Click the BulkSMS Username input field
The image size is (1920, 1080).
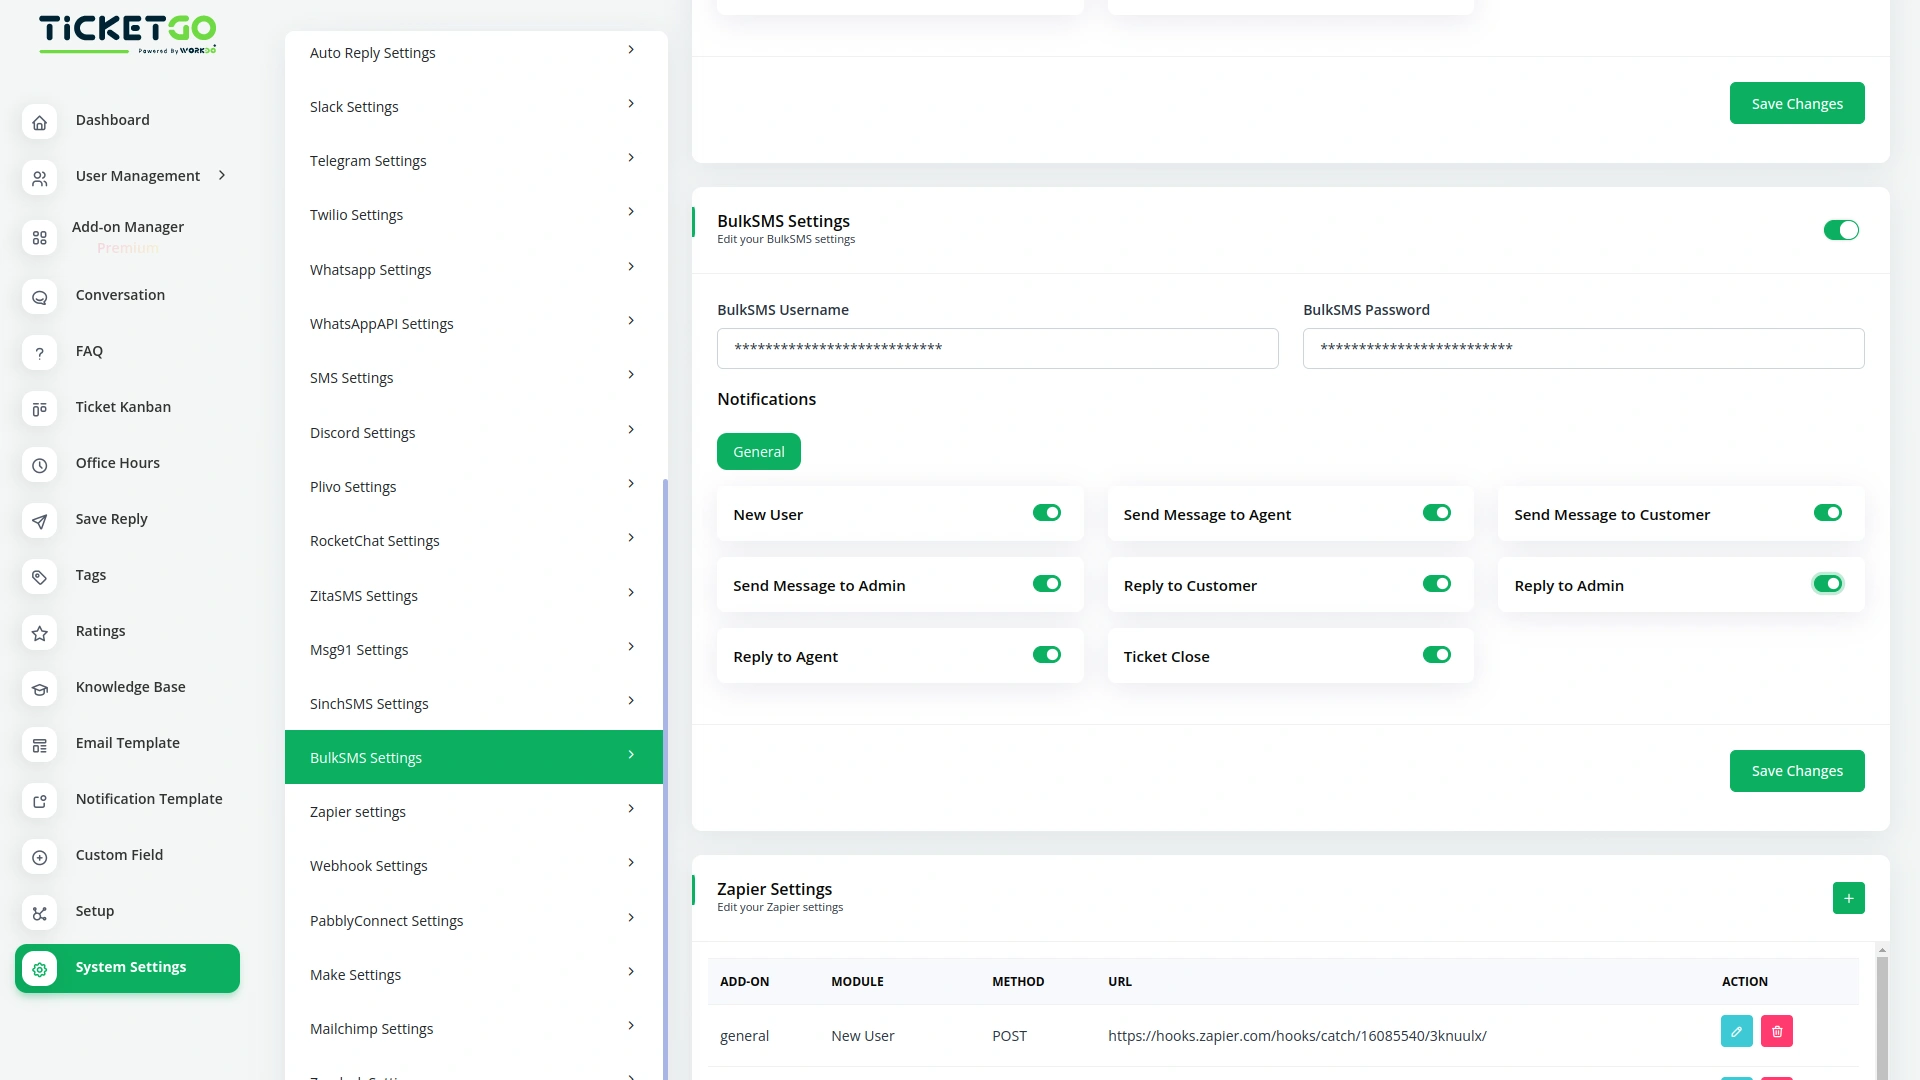(996, 348)
